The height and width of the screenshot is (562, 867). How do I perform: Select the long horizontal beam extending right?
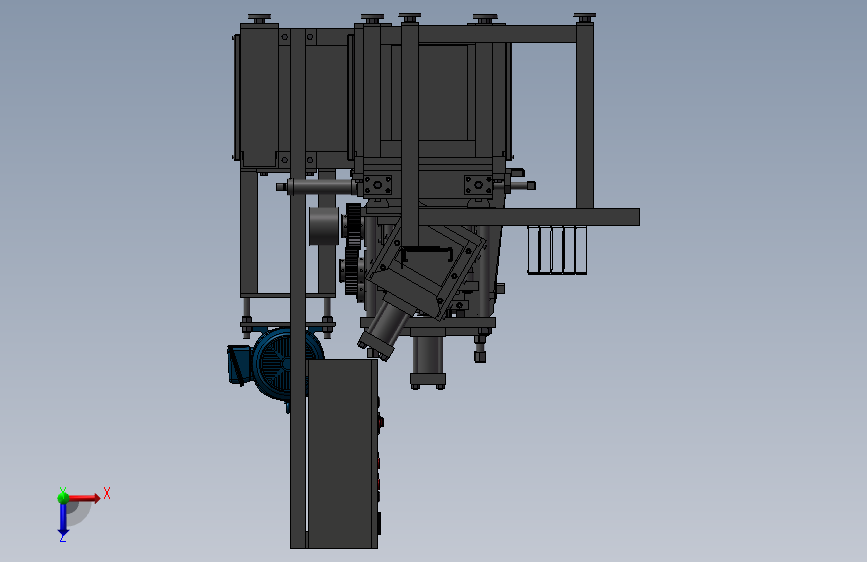(x=528, y=217)
